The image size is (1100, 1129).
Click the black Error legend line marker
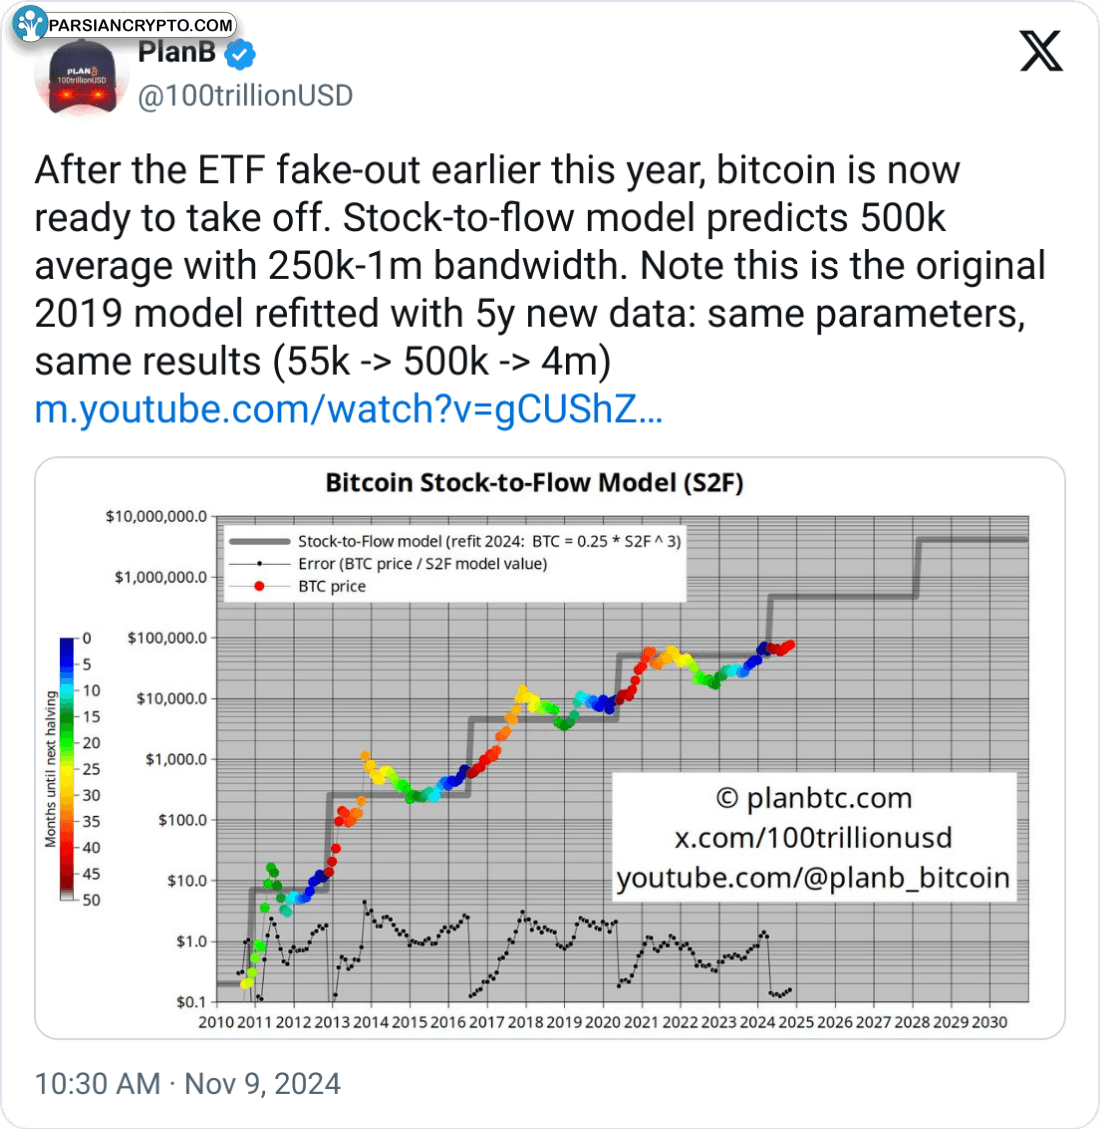point(259,564)
